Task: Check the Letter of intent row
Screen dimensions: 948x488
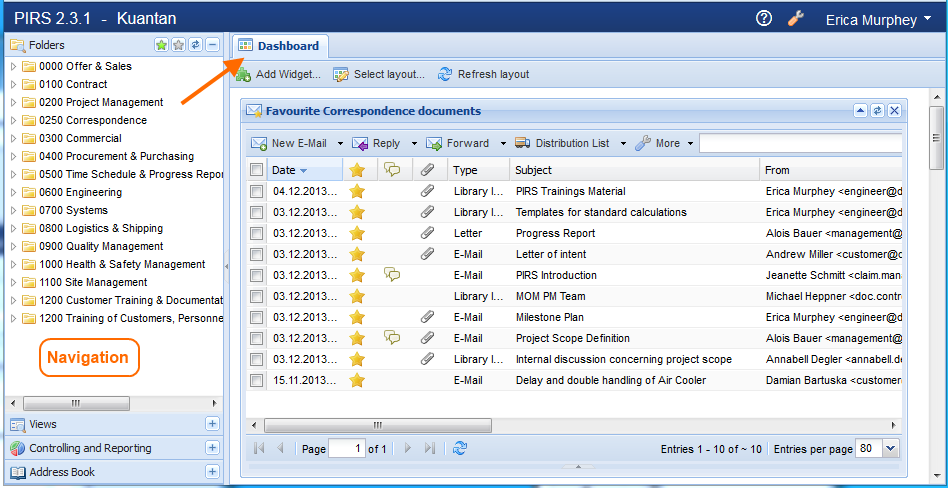Action: click(256, 255)
